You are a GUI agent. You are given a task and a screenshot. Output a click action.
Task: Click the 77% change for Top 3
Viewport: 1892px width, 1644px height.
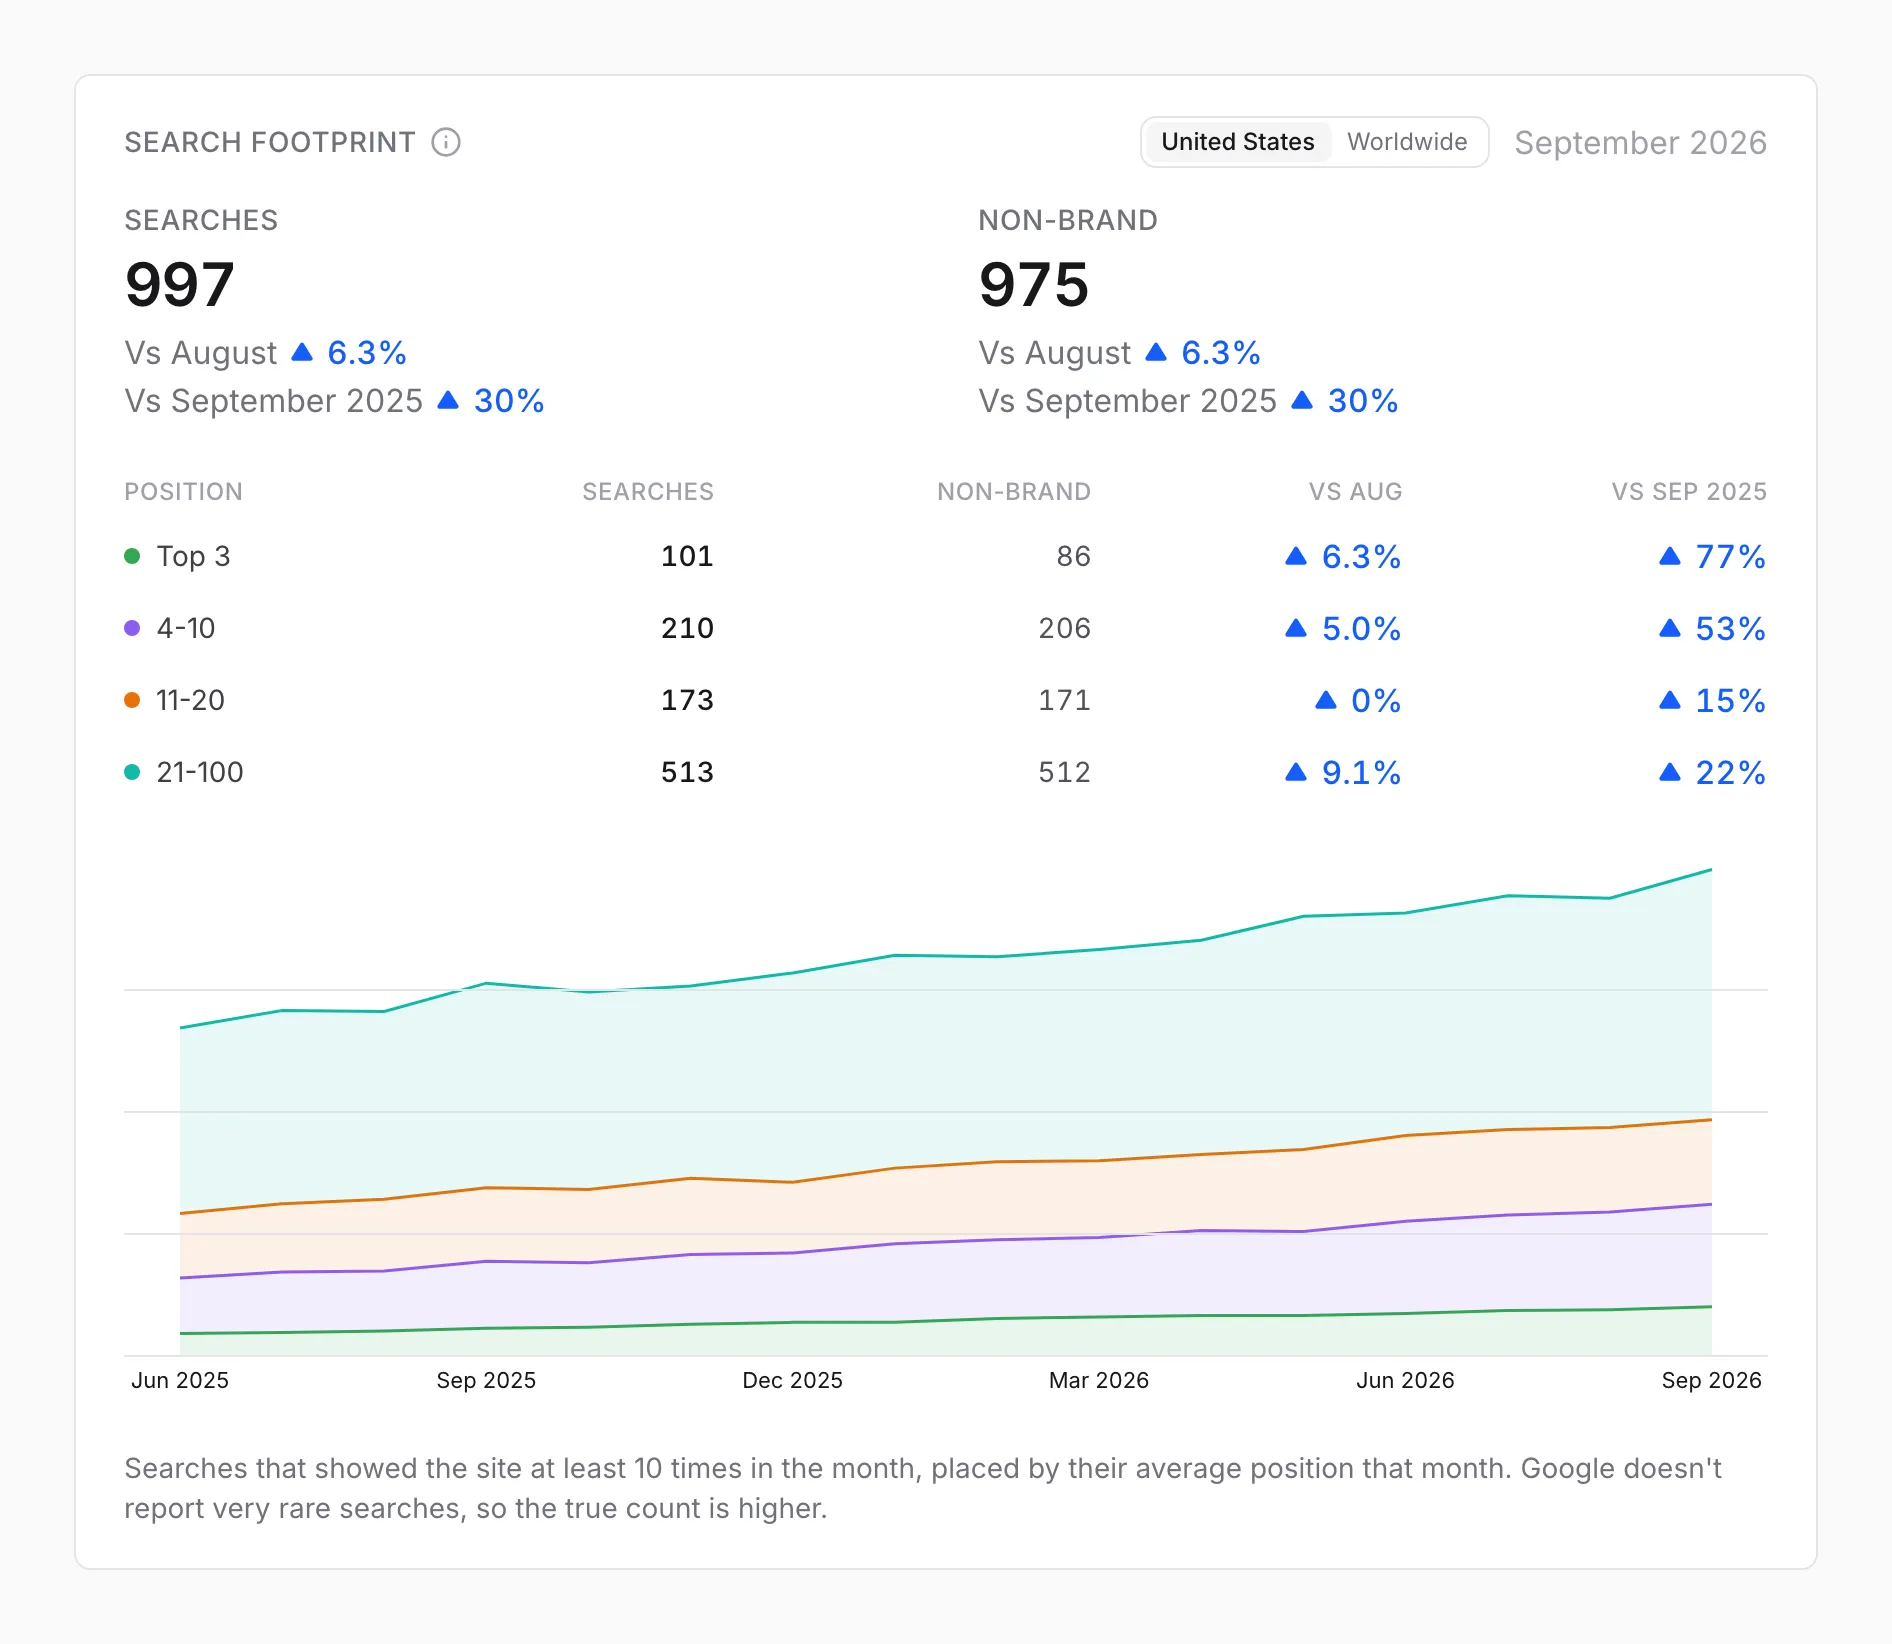pos(1712,556)
